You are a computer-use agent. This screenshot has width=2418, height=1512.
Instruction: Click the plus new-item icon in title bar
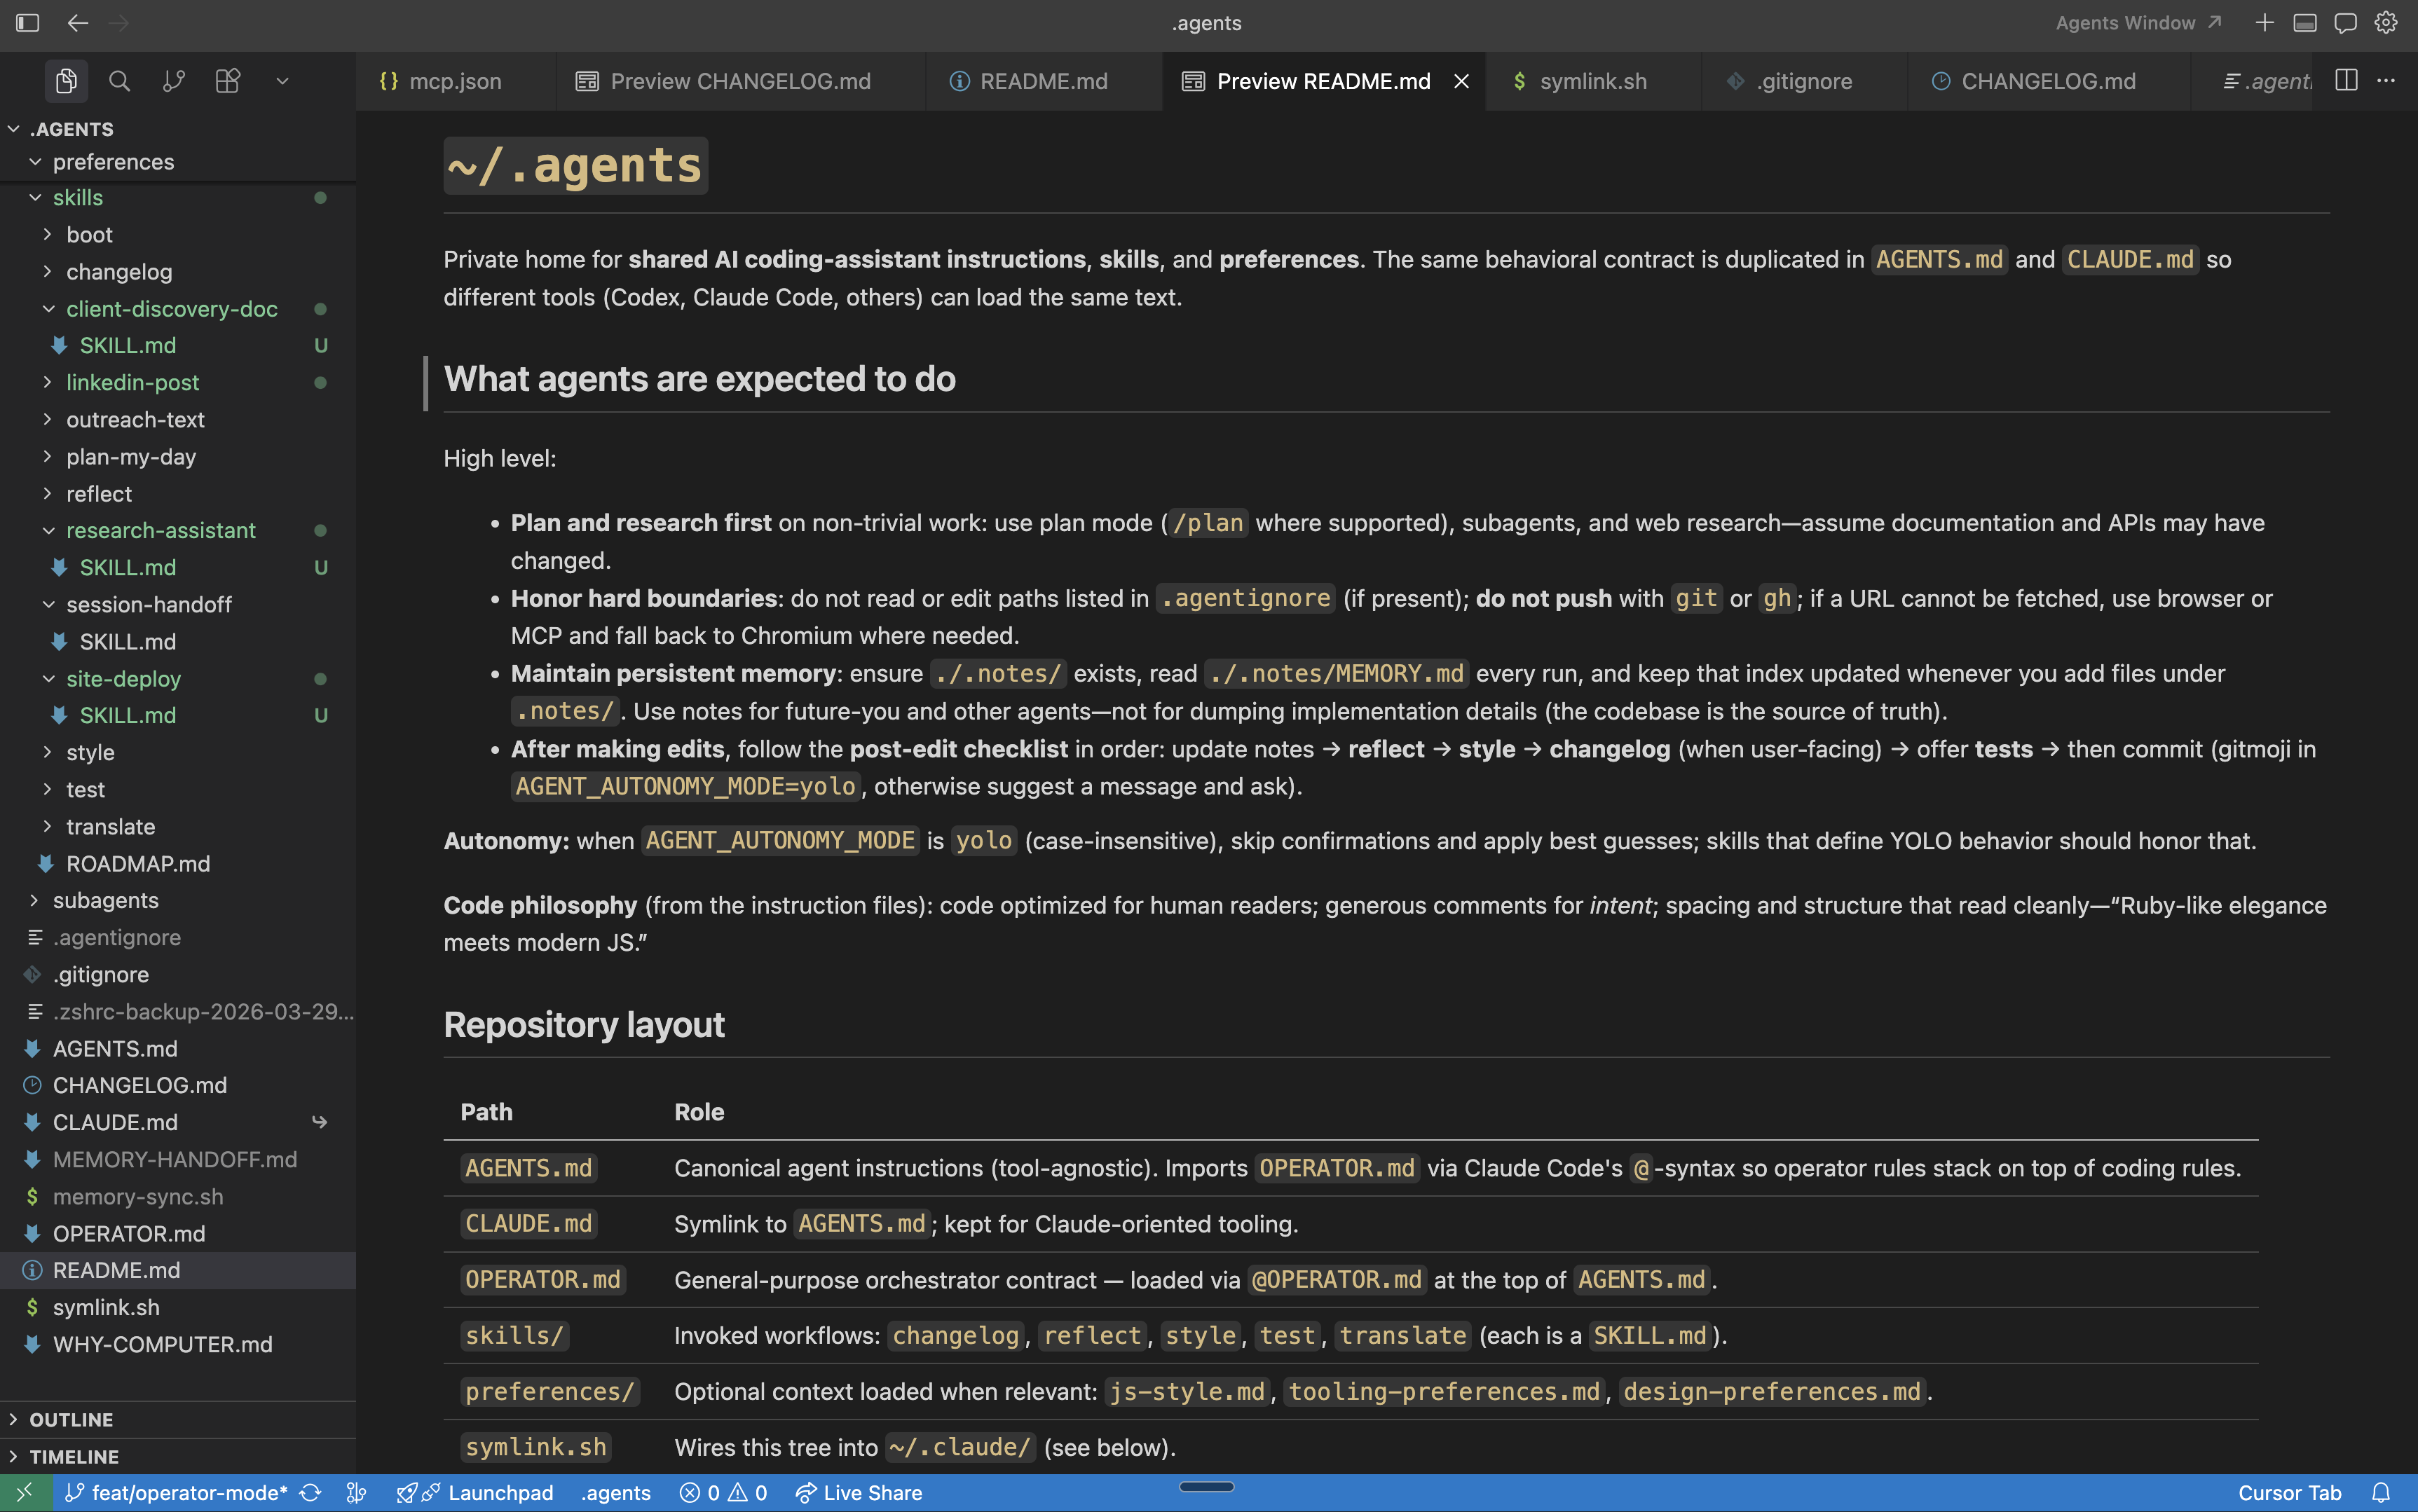pos(2264,23)
